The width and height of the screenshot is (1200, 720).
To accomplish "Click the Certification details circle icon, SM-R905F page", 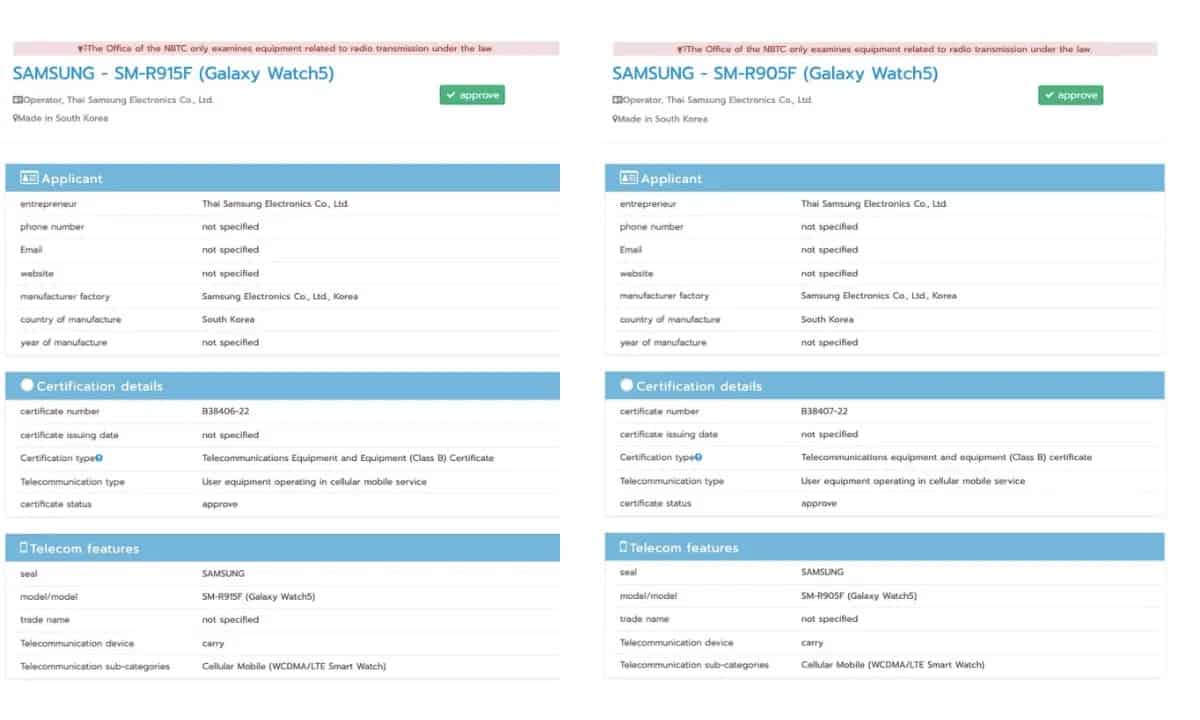I will [x=627, y=385].
